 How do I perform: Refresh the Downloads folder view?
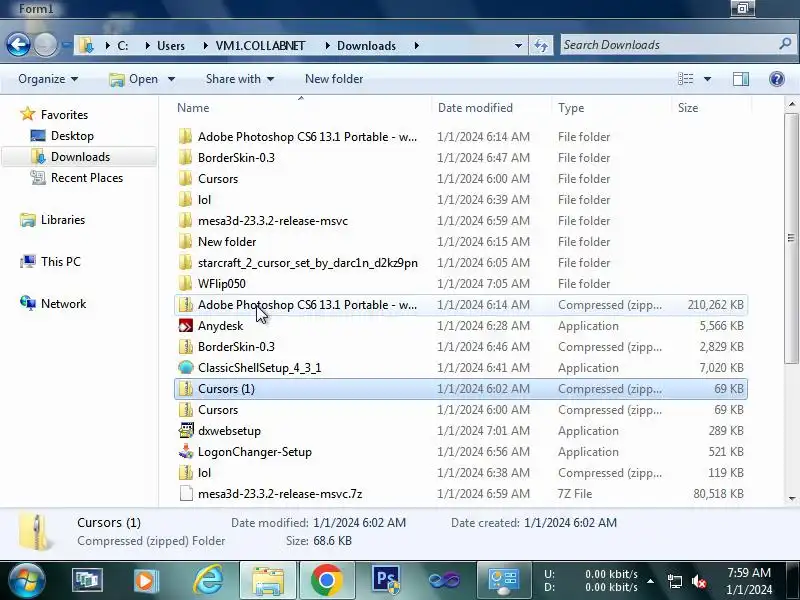541,45
